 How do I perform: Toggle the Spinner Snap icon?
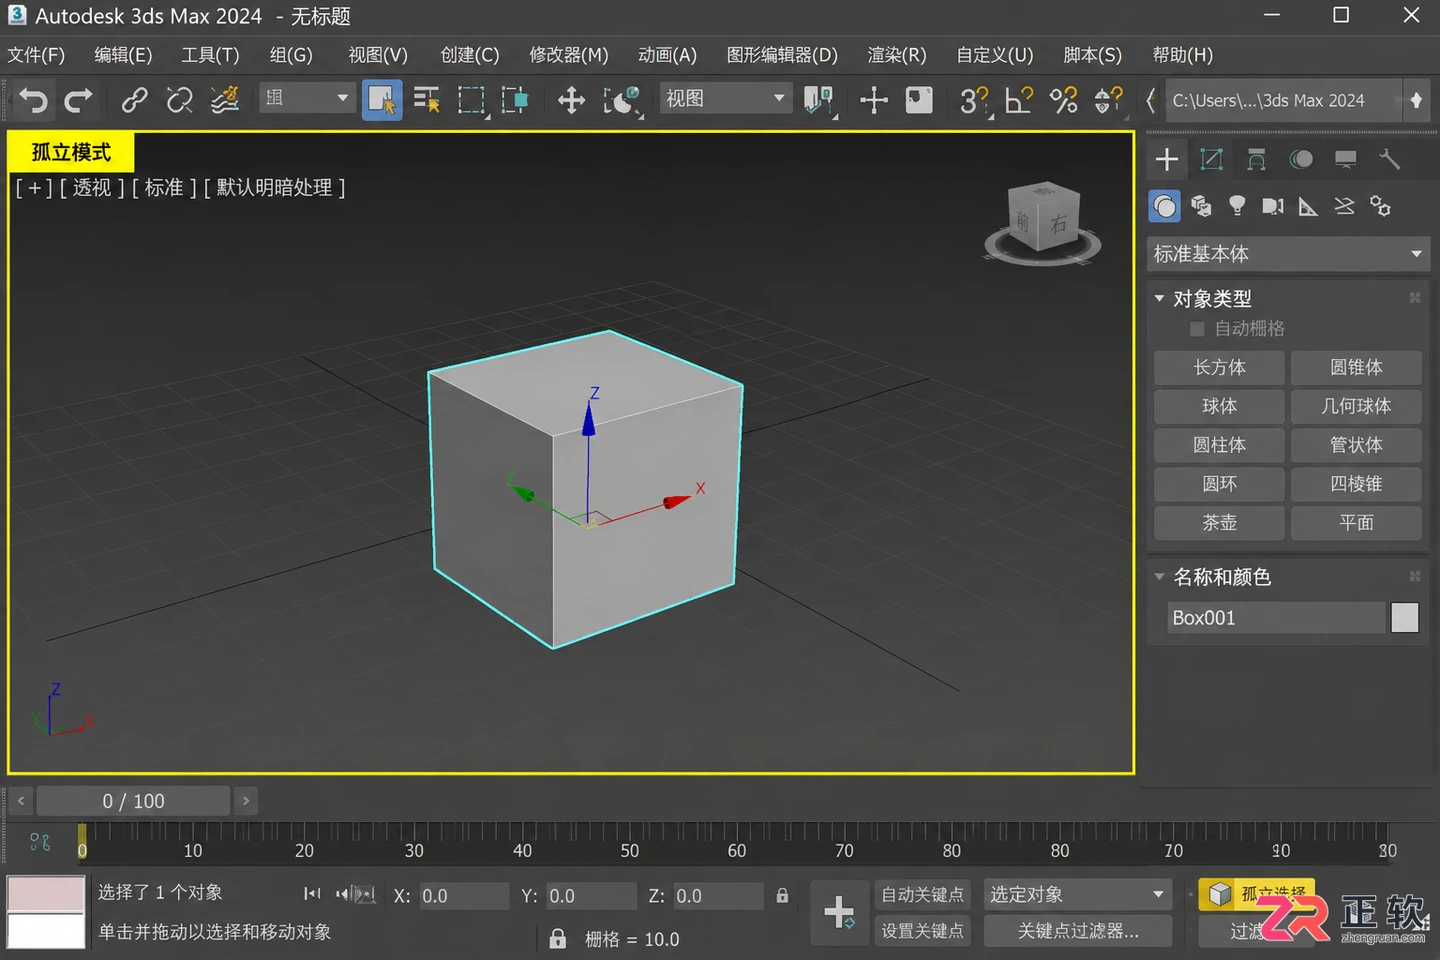pyautogui.click(x=1109, y=100)
